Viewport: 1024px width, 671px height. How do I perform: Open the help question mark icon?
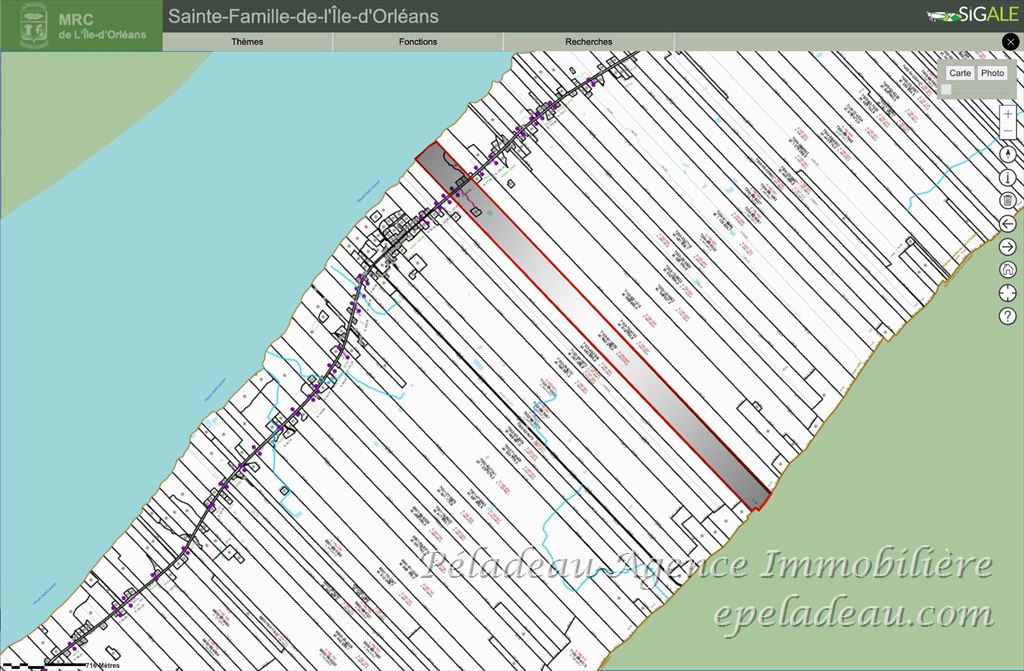(1008, 316)
